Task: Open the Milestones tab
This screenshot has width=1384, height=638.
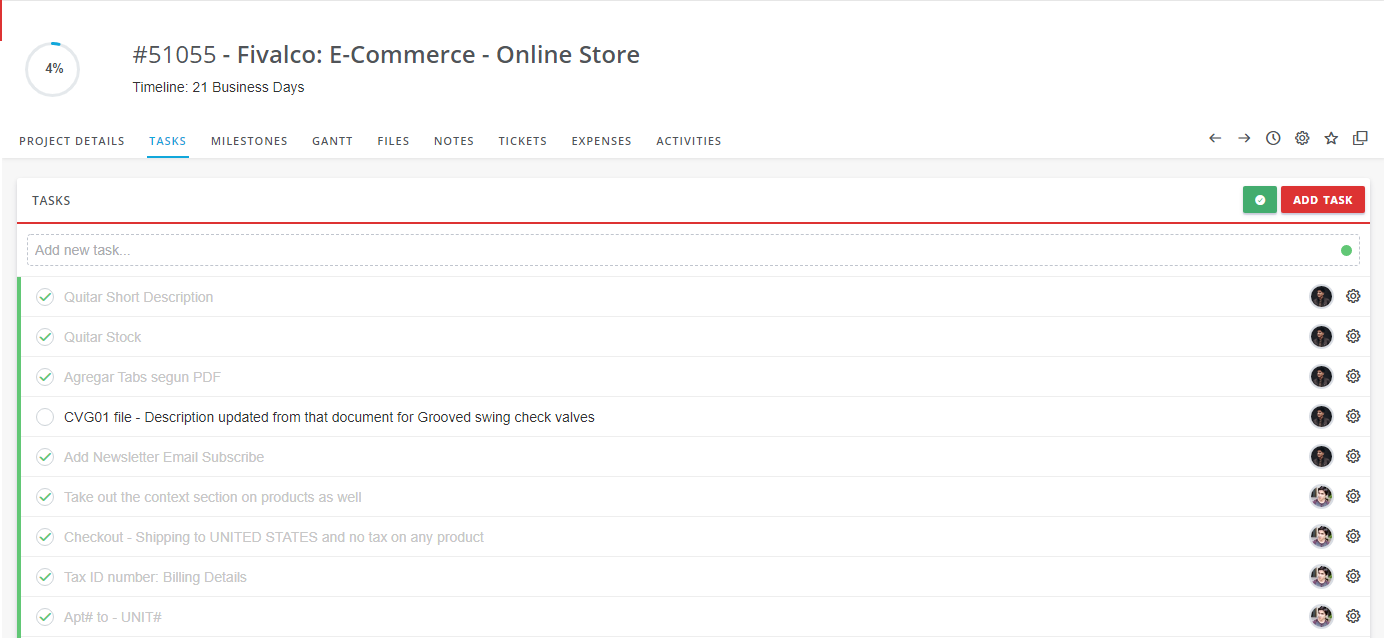Action: coord(249,141)
